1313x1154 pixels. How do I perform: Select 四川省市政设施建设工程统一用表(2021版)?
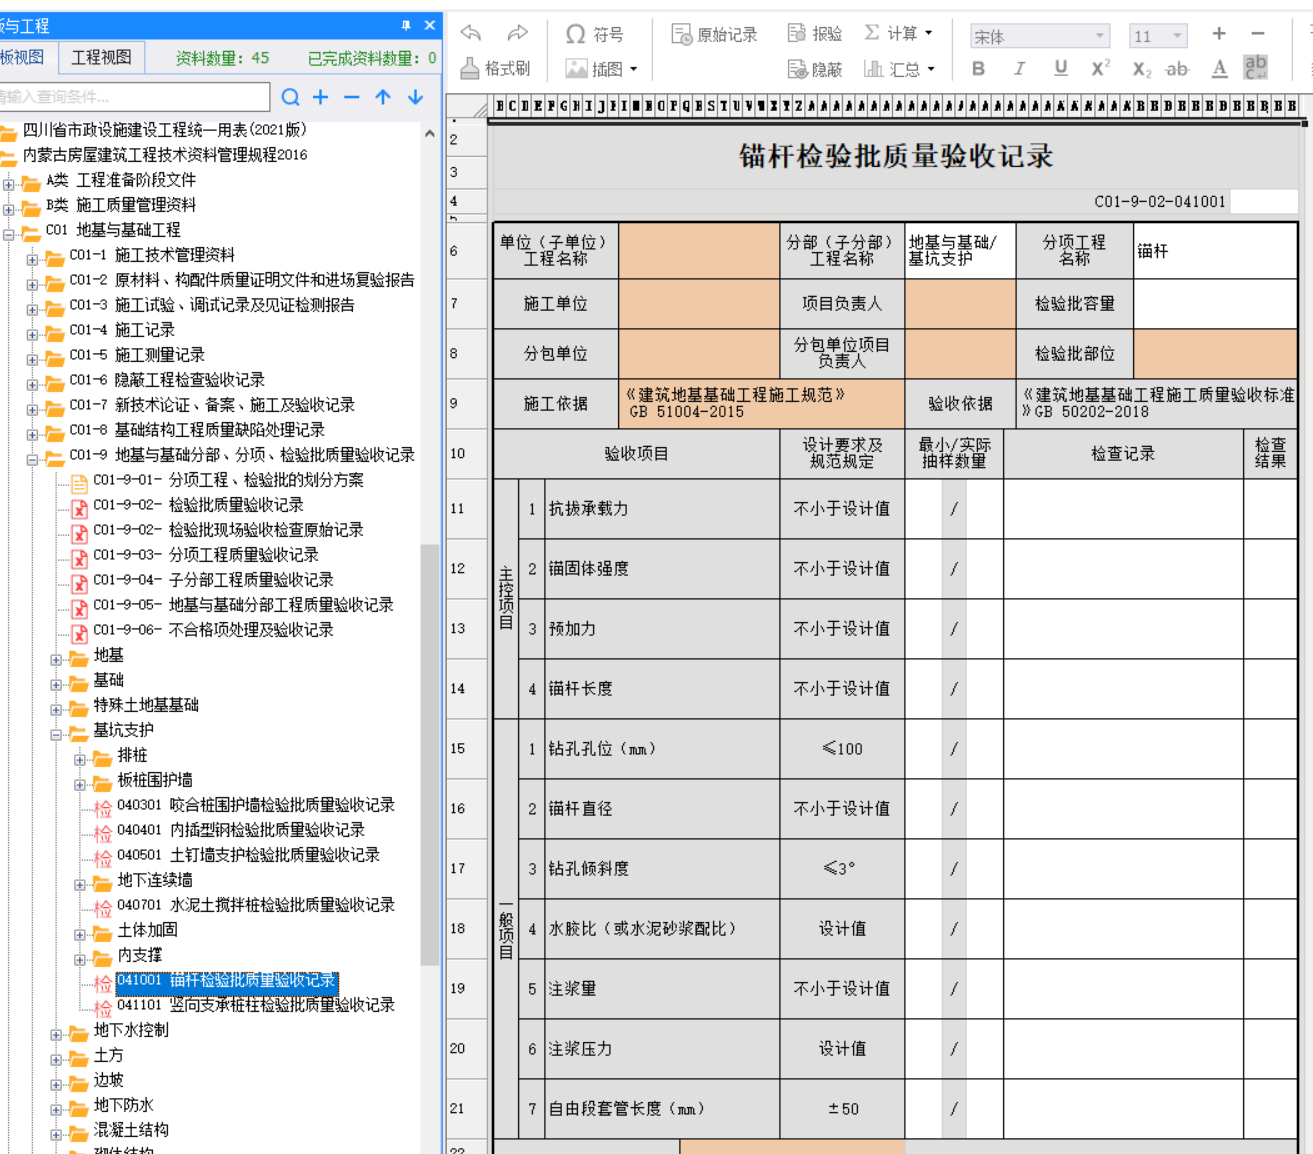(x=165, y=130)
